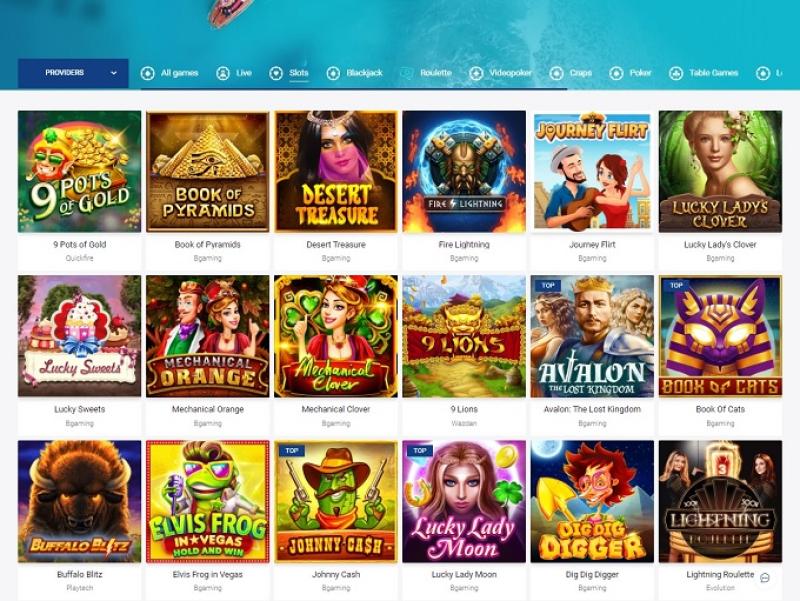This screenshot has height=601, width=800.
Task: Click the Poker category icon
Action: (616, 73)
